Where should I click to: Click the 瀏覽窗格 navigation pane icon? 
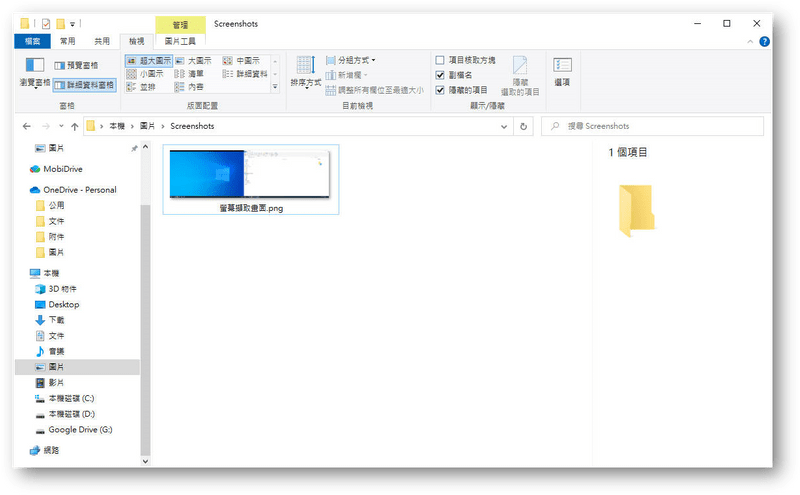click(34, 70)
